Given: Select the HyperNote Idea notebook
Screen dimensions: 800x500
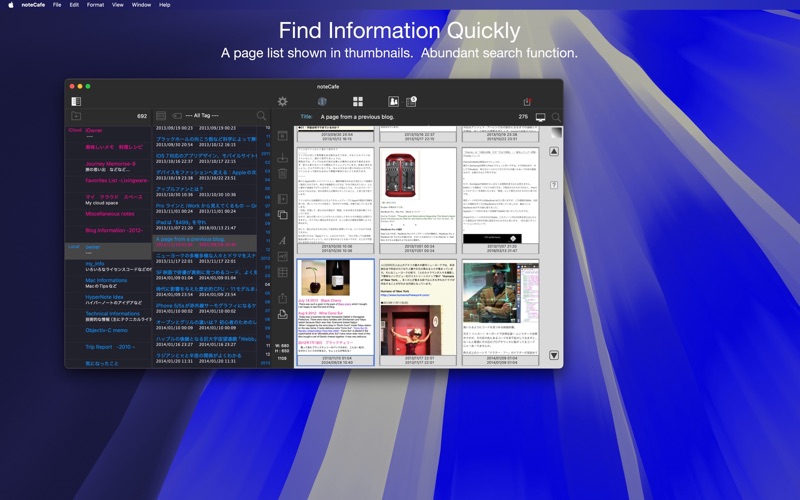Looking at the screenshot, I should point(108,299).
